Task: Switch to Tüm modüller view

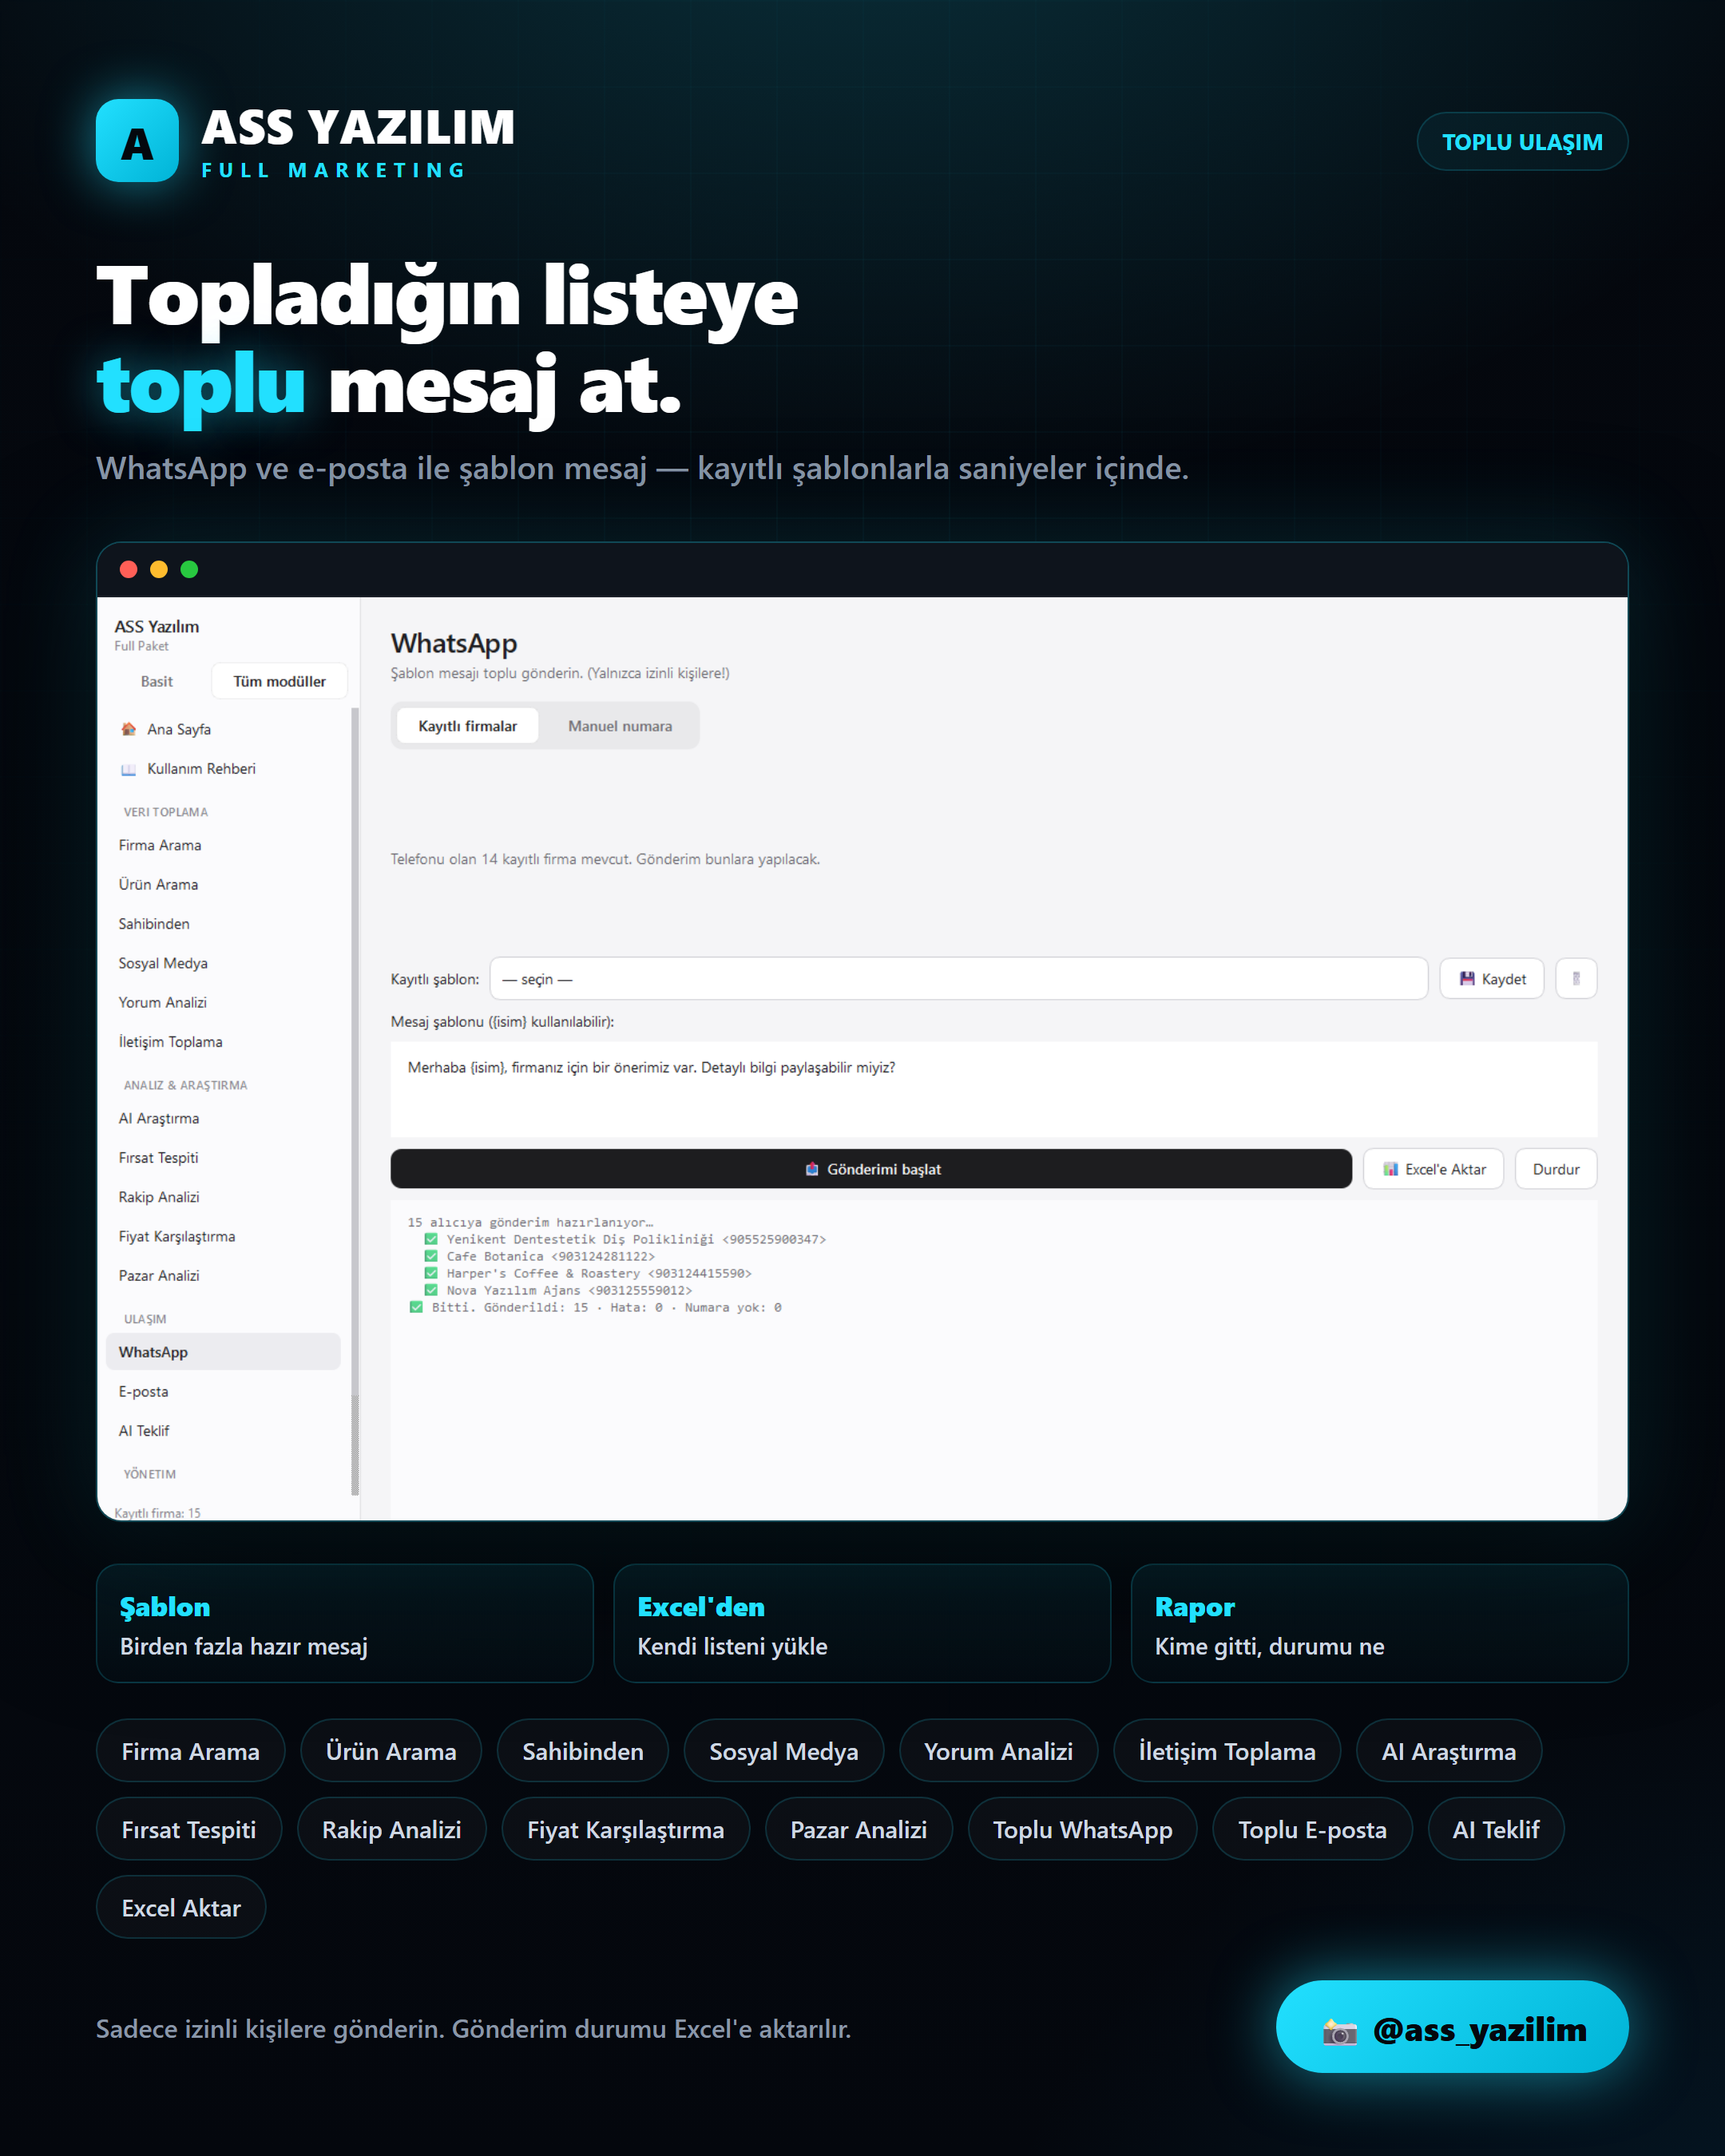Action: coord(279,681)
